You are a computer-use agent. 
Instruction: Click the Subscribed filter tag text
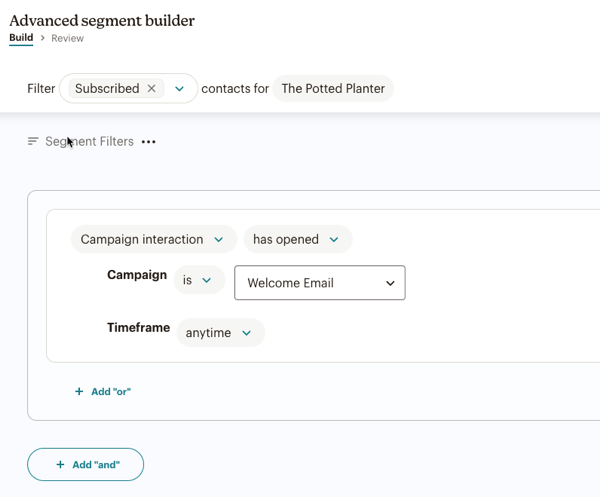point(107,88)
